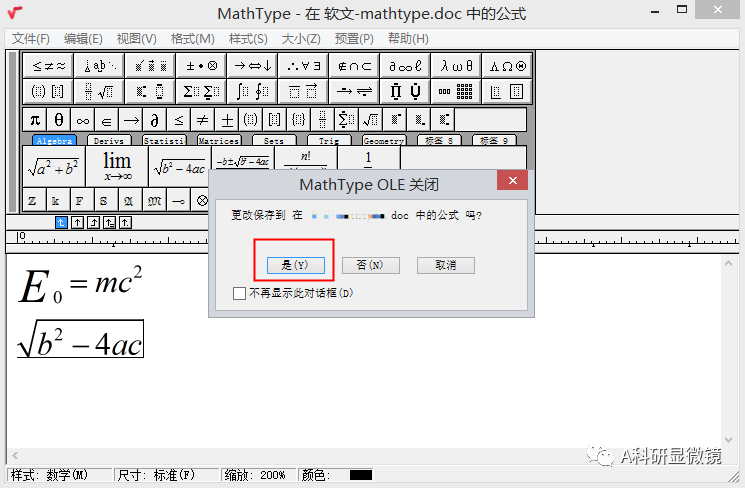This screenshot has width=745, height=488.
Task: Open the 样式(S) menu
Action: (x=248, y=38)
